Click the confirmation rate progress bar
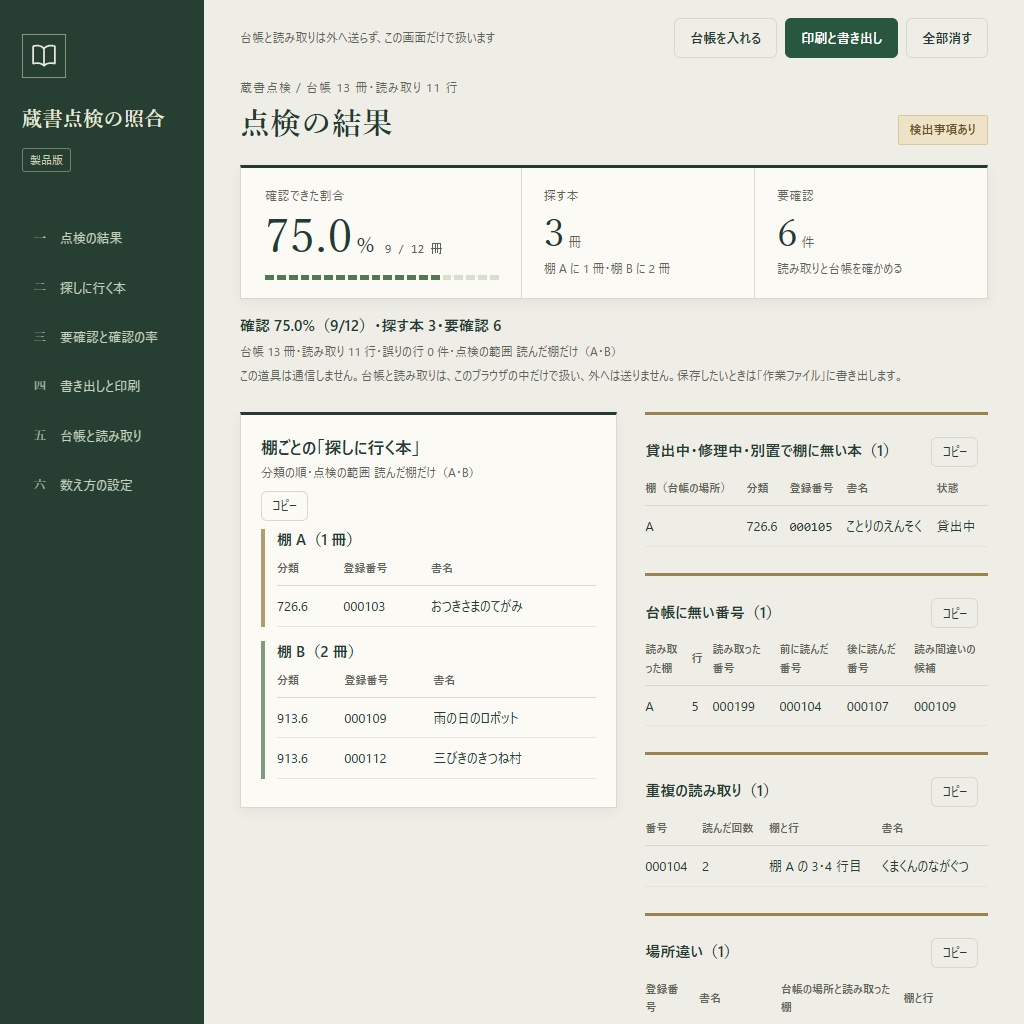Viewport: 1024px width, 1024px height. click(x=382, y=278)
